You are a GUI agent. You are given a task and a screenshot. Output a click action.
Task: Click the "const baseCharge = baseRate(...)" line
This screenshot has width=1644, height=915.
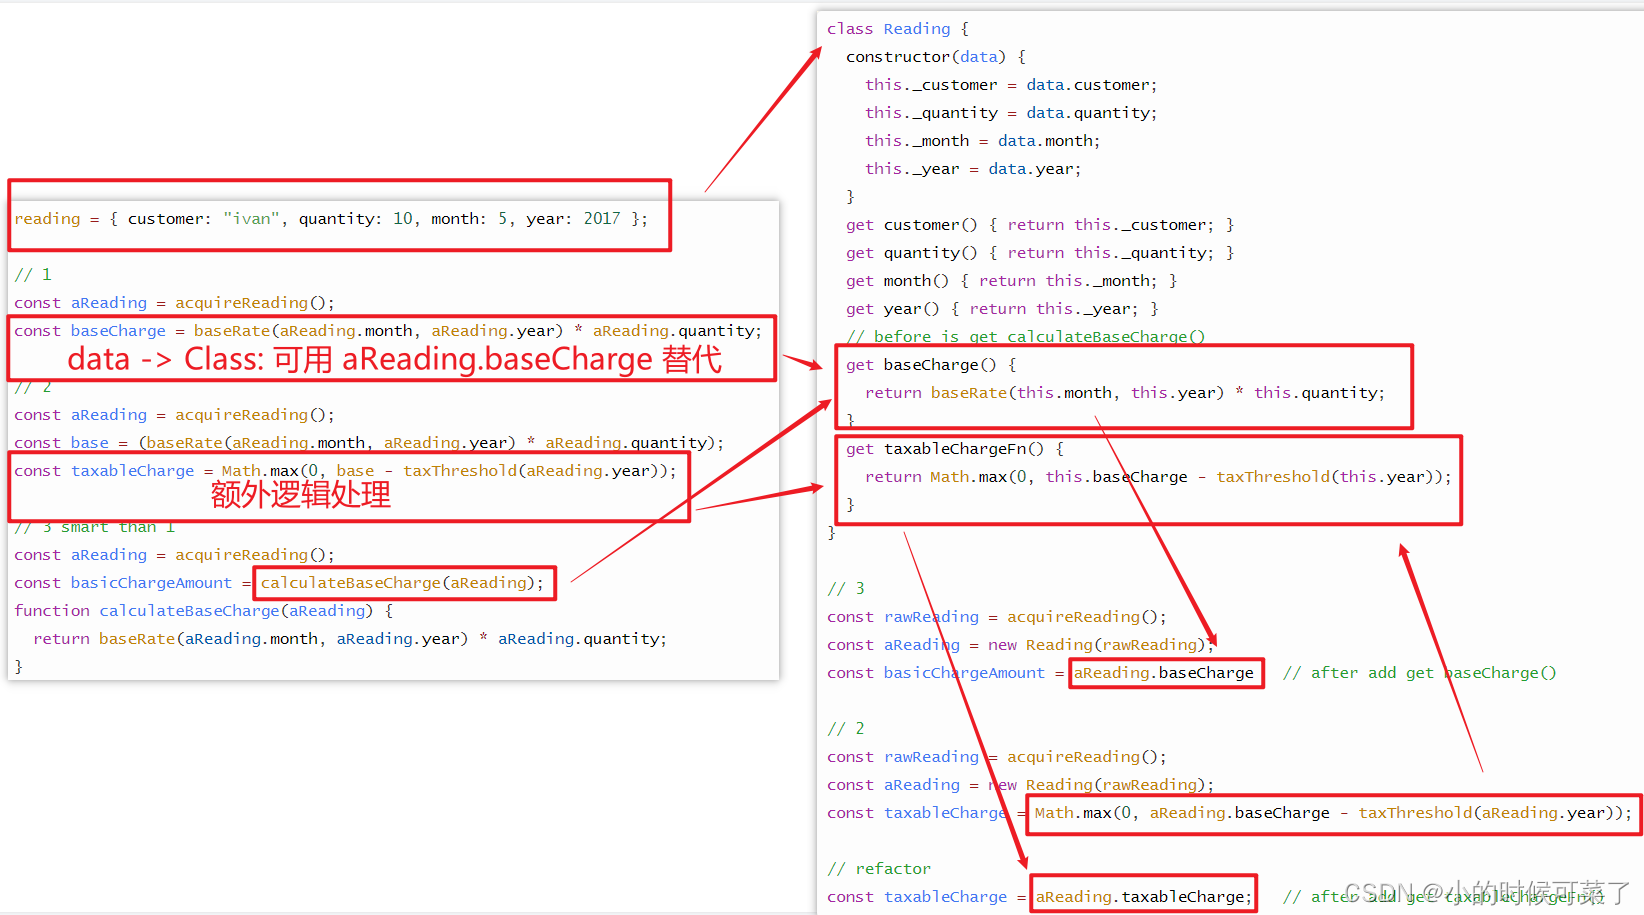[388, 330]
